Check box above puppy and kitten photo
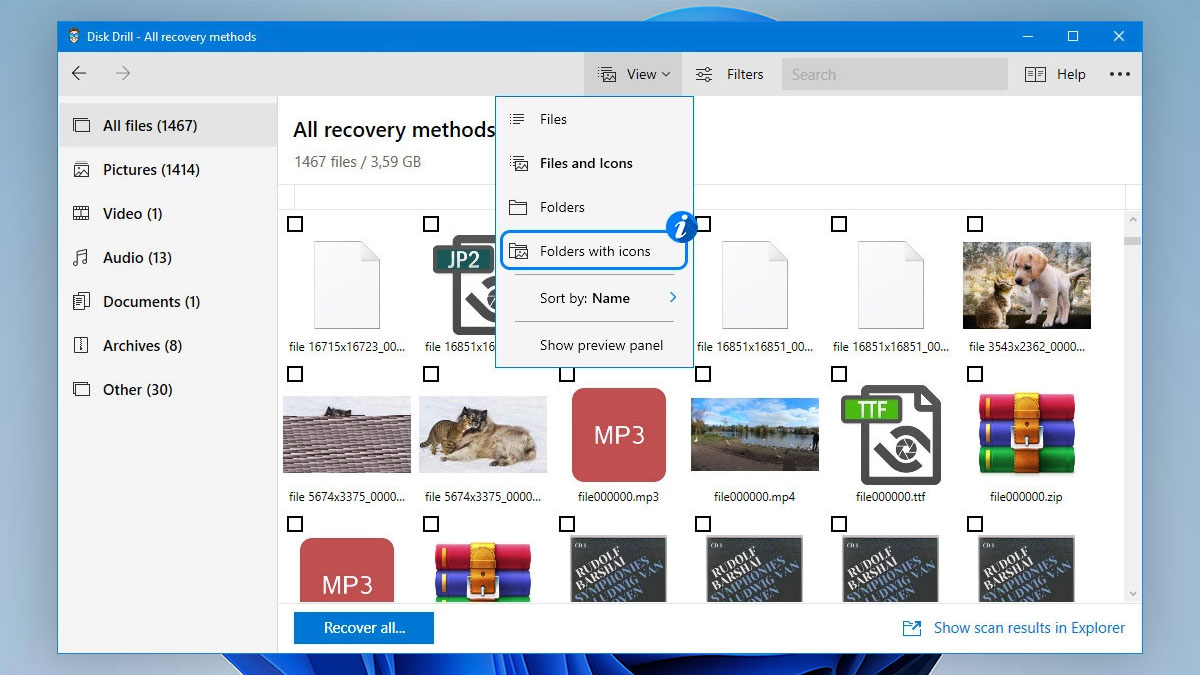The width and height of the screenshot is (1200, 675). [975, 224]
